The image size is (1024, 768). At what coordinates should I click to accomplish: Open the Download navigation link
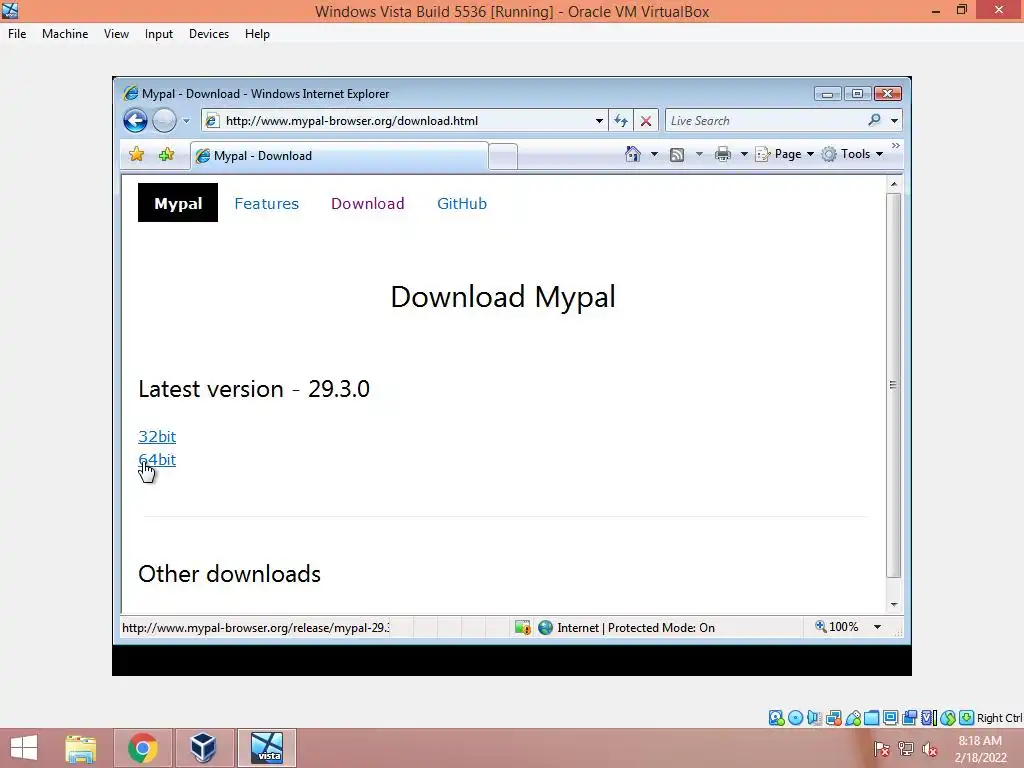(x=368, y=204)
